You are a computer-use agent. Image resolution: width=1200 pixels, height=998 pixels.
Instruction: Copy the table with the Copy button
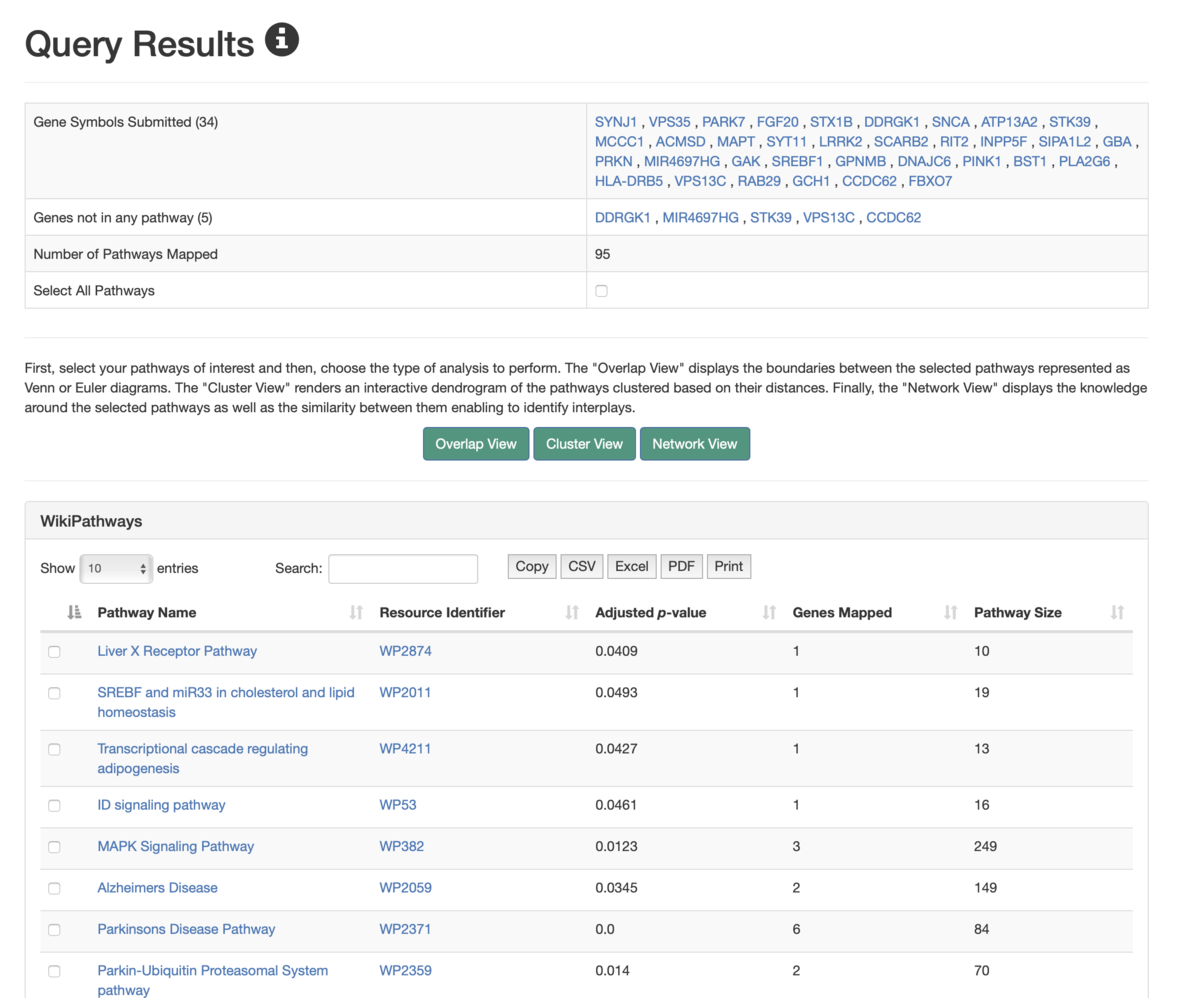[532, 567]
